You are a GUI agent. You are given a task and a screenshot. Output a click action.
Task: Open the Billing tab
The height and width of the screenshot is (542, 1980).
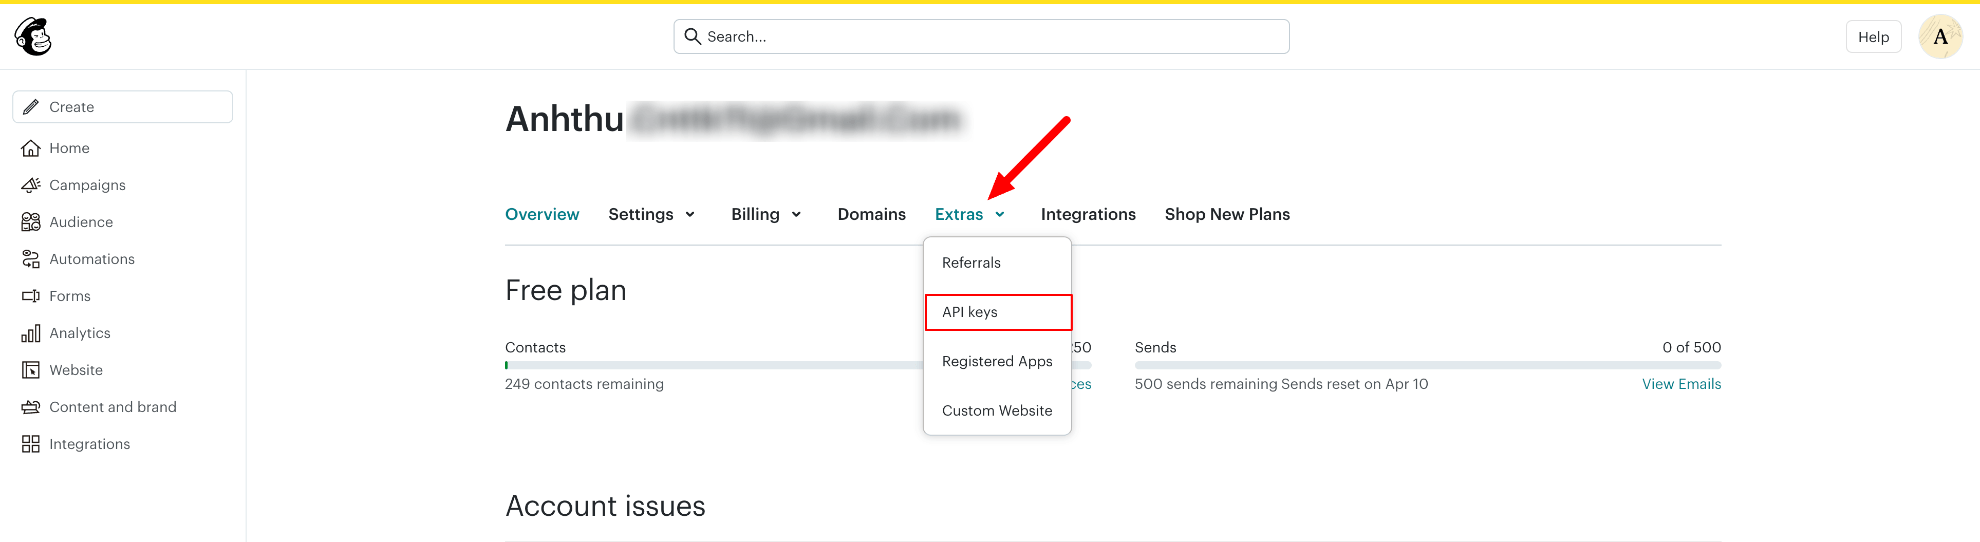point(755,214)
